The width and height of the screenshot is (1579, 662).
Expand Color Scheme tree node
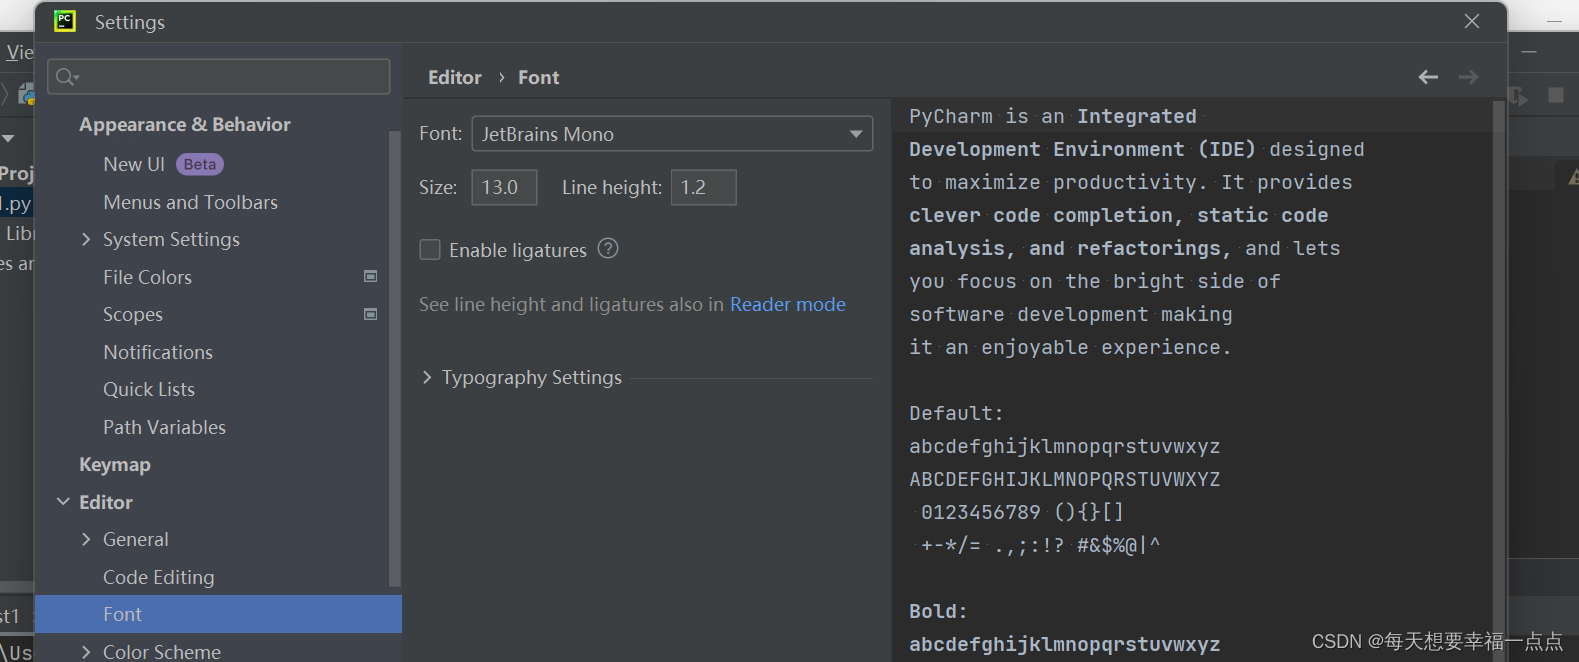[86, 652]
